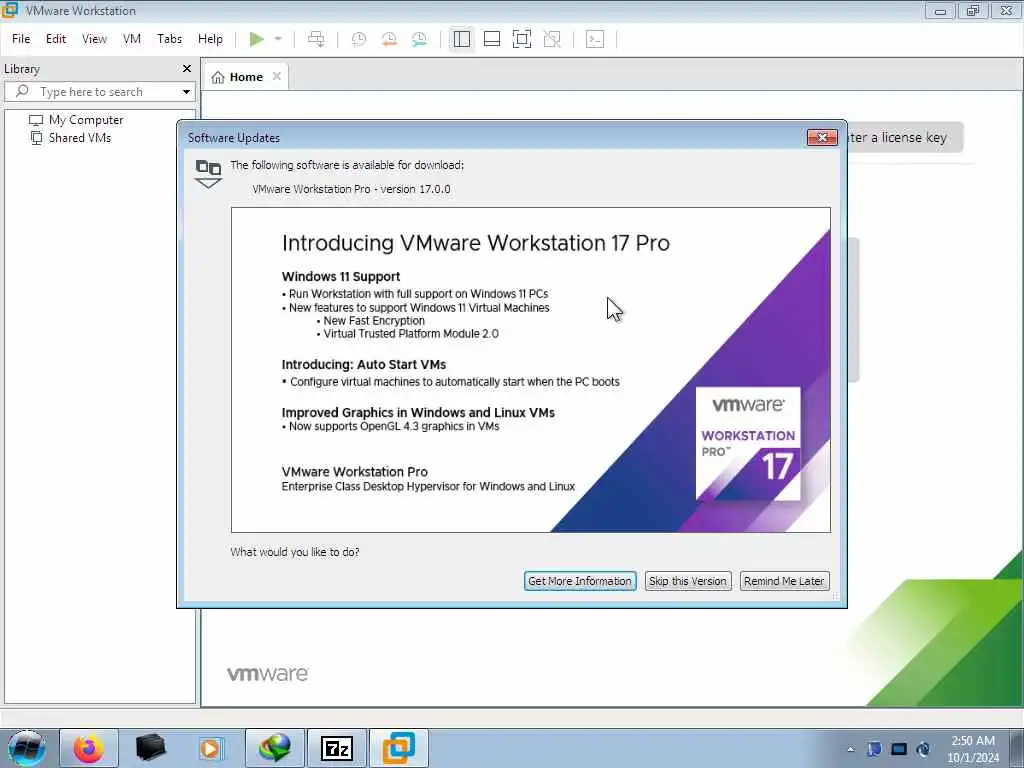The height and width of the screenshot is (768, 1024).
Task: Open the View menu
Action: [94, 39]
